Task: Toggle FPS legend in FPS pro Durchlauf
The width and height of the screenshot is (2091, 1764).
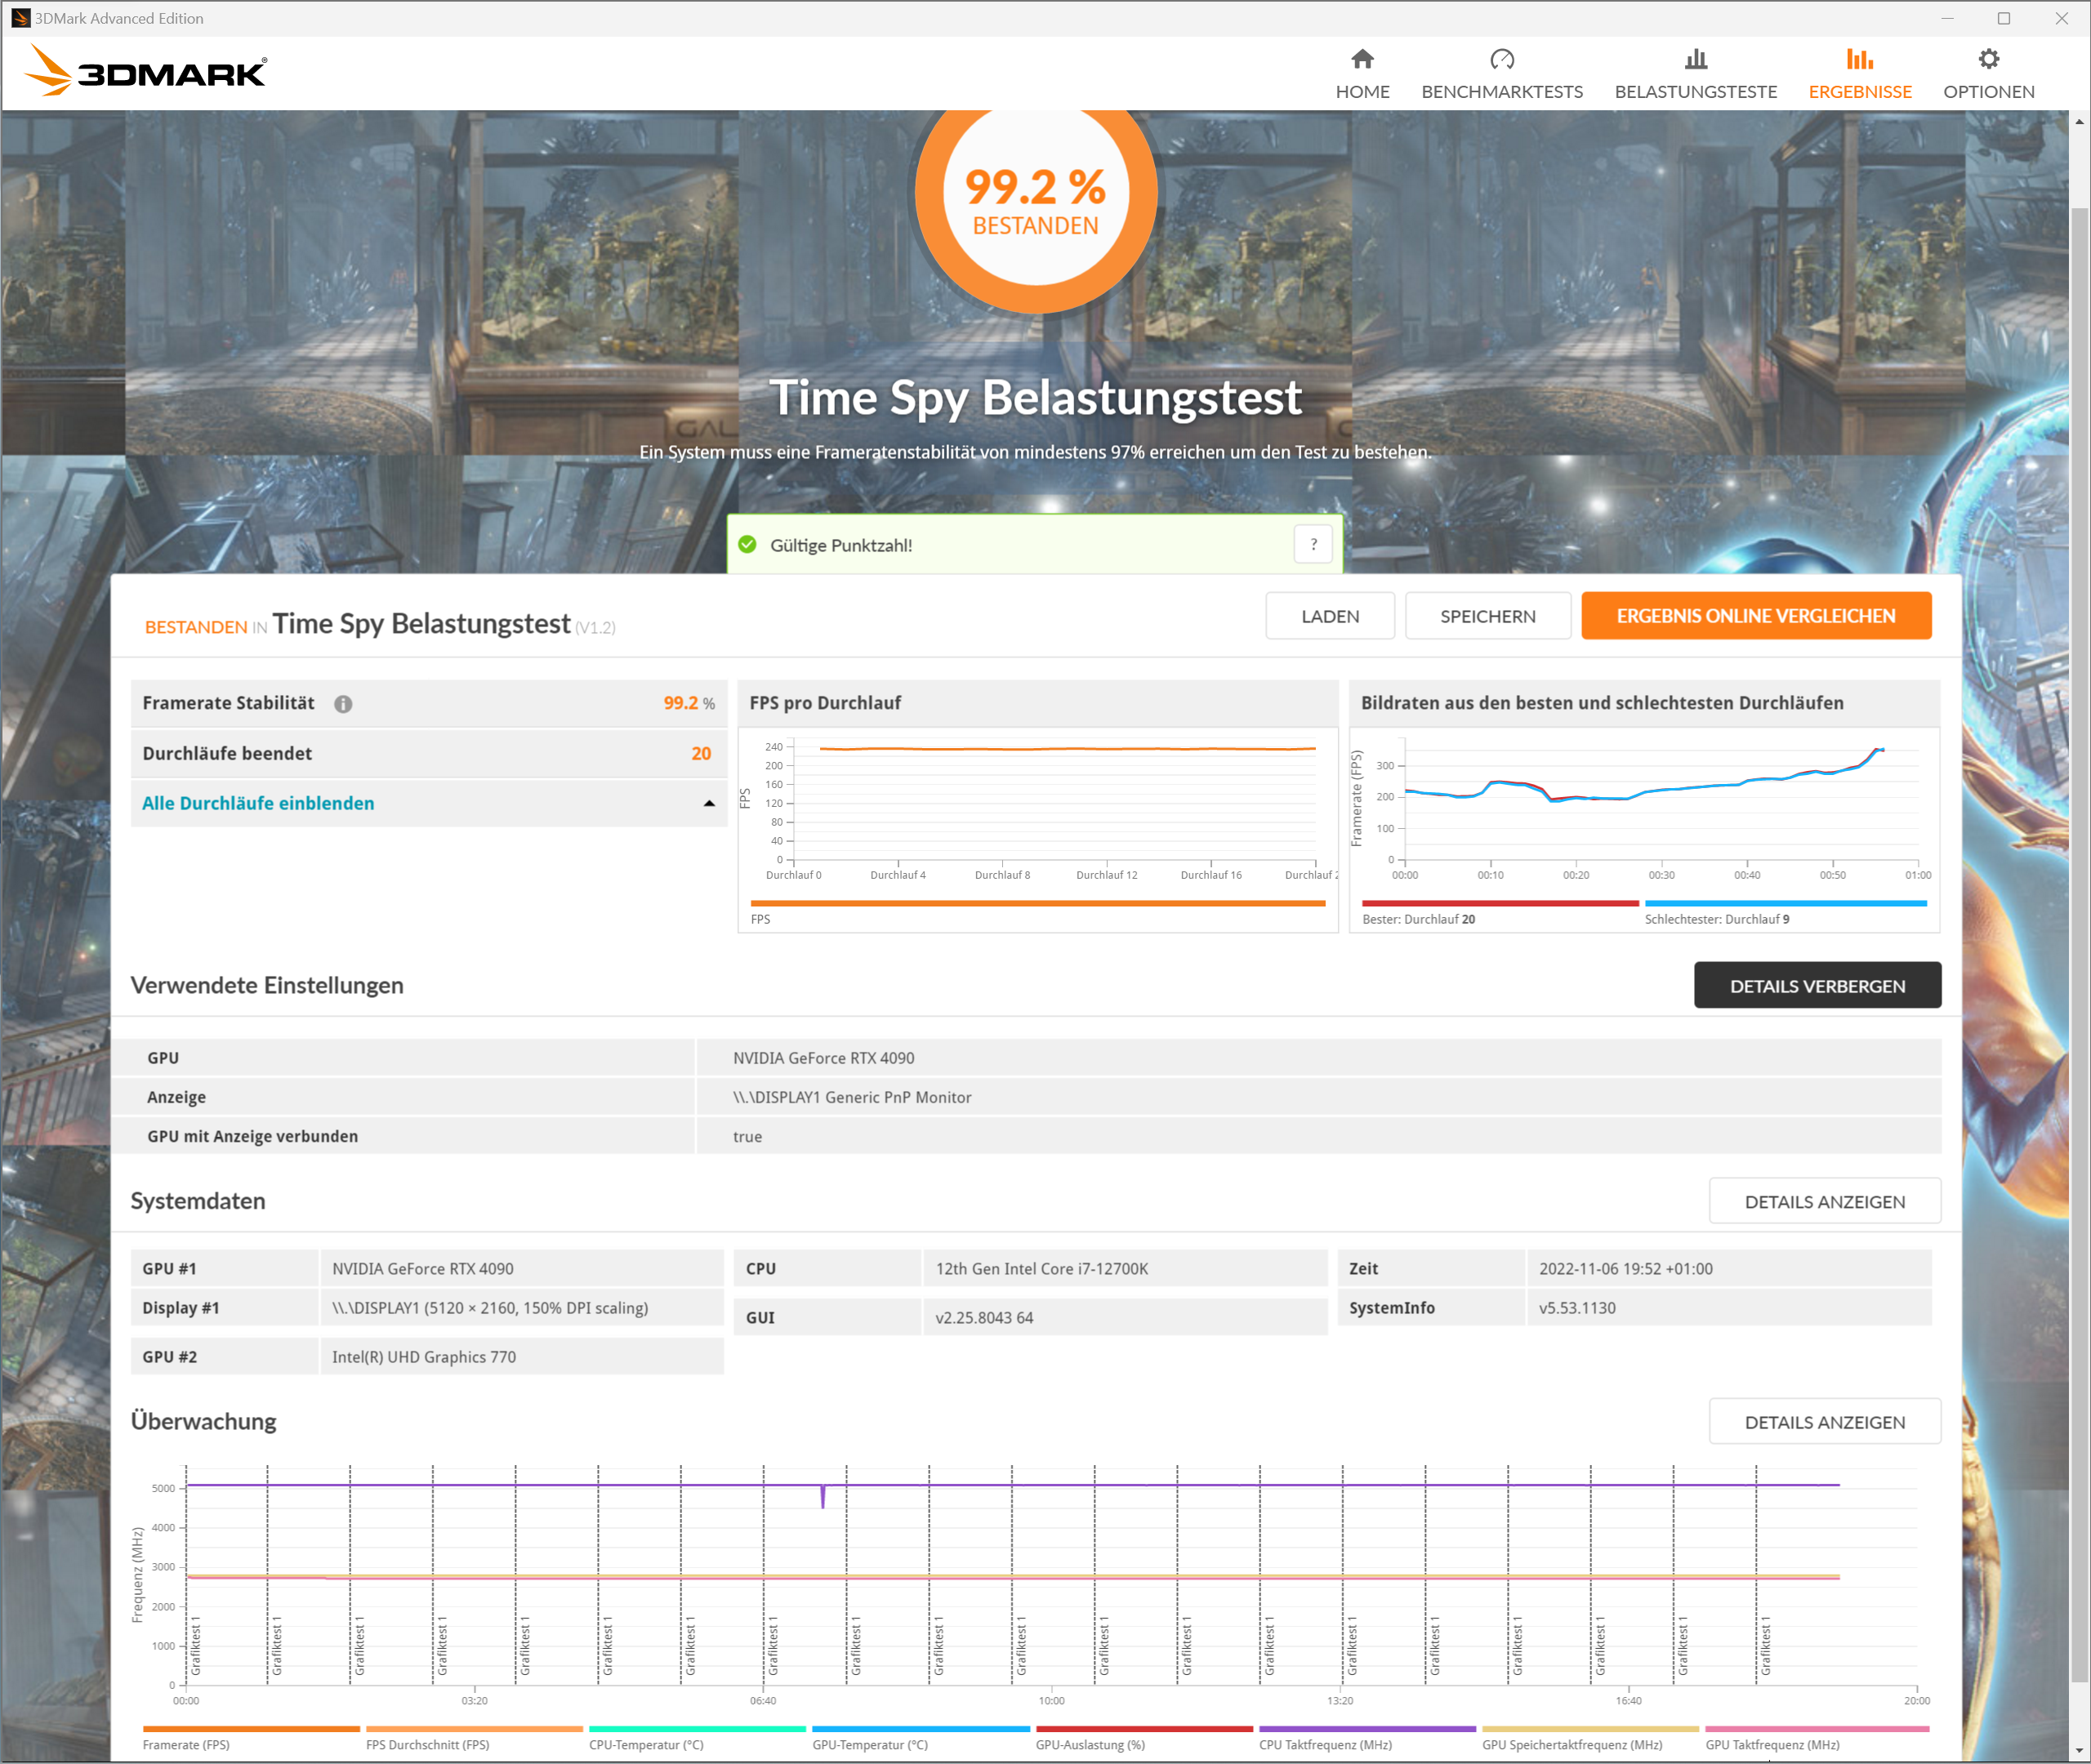Action: (x=1038, y=912)
